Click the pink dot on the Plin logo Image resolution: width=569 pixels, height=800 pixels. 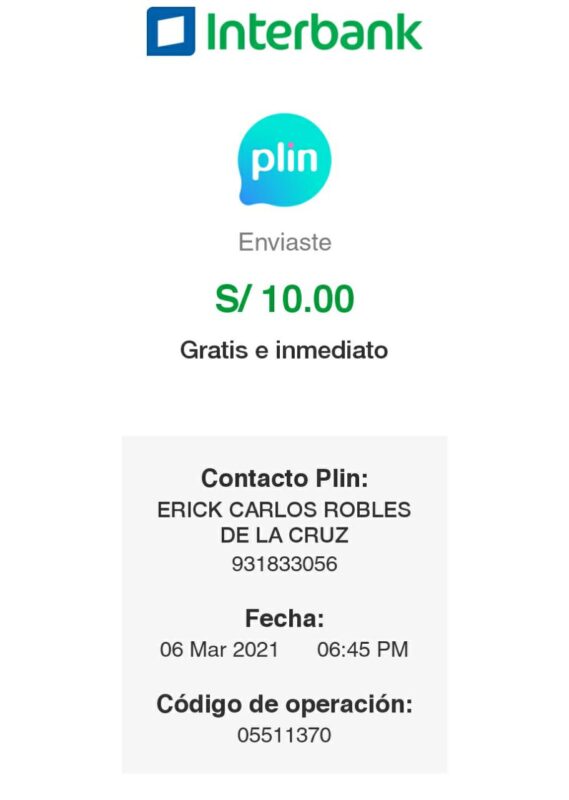[x=291, y=146]
